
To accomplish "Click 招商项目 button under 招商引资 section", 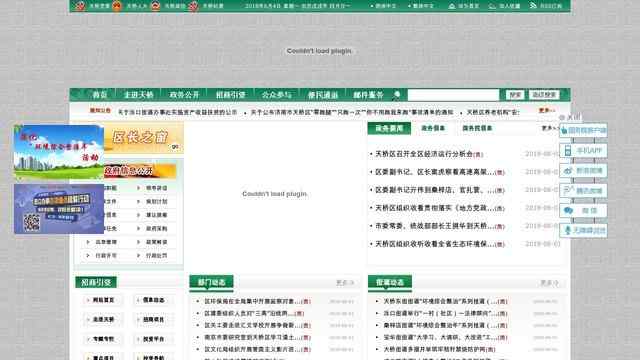I will click(153, 319).
